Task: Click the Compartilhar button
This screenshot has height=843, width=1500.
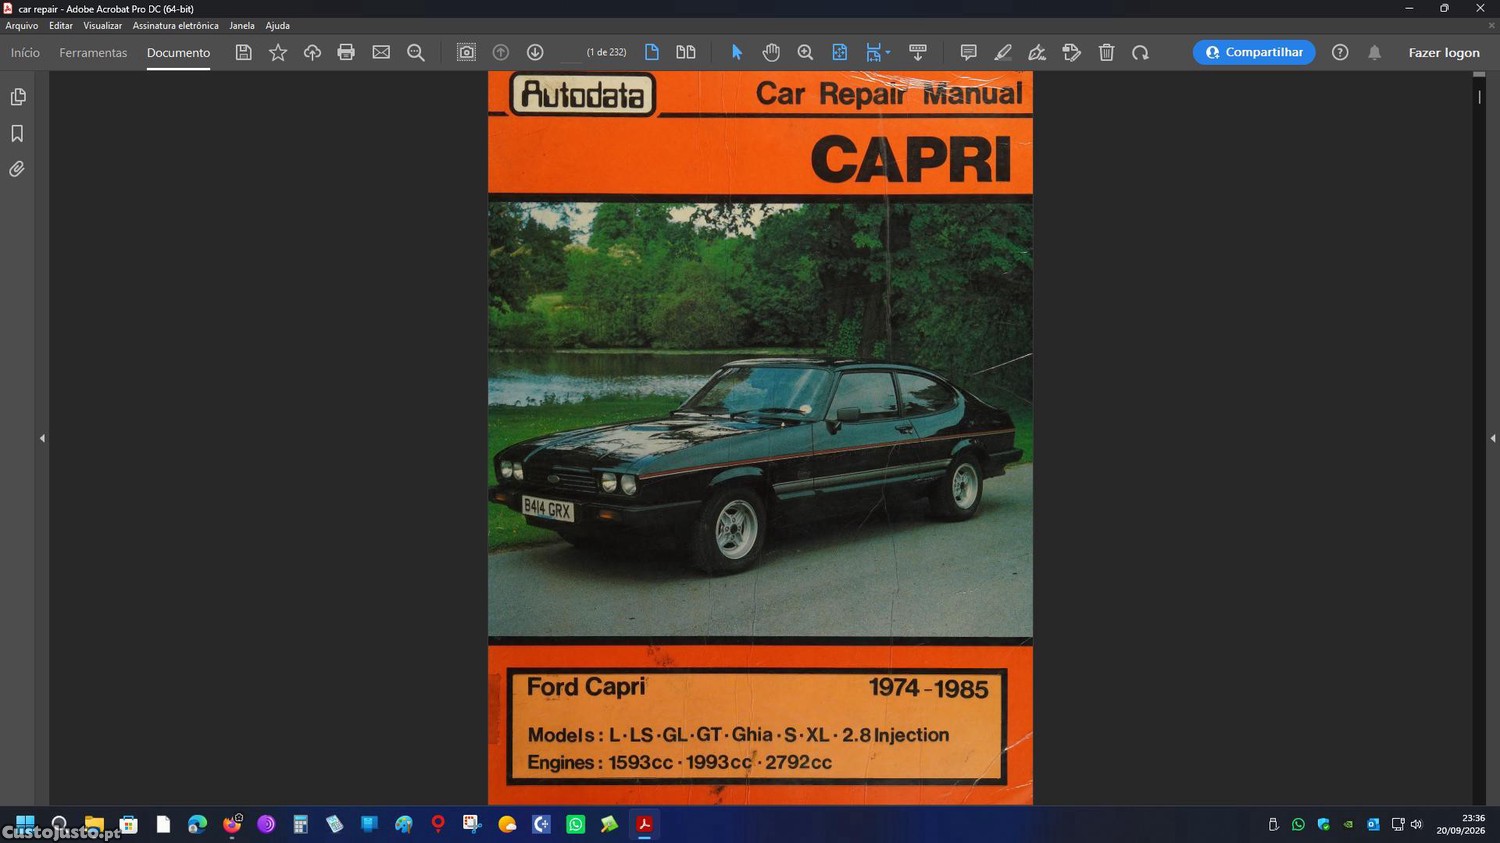Action: 1254,52
